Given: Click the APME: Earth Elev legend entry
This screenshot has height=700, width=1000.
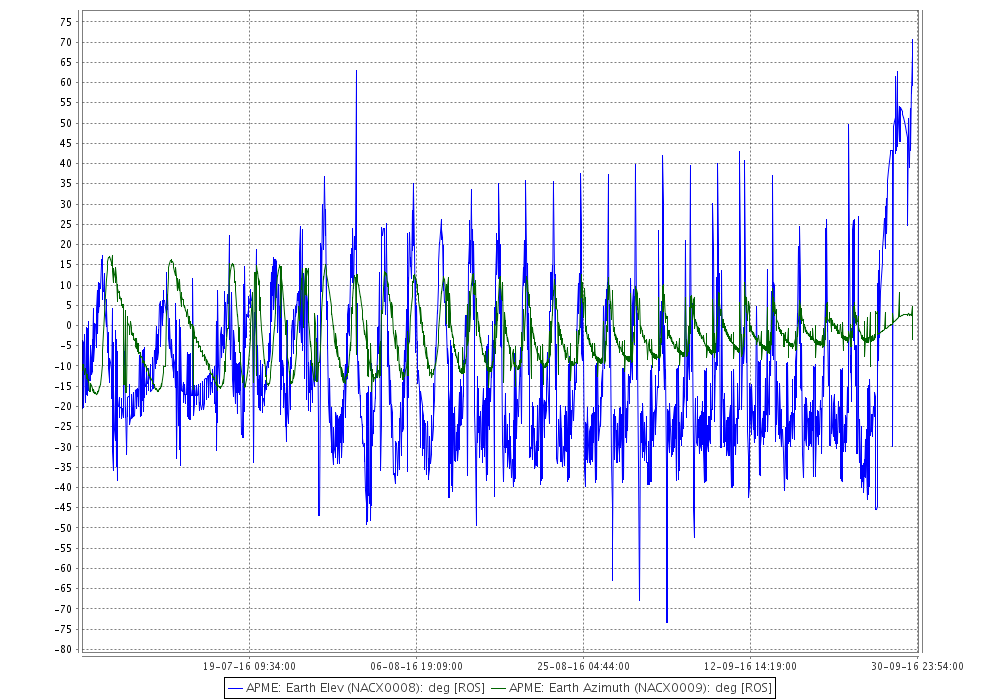Looking at the screenshot, I should (357, 688).
